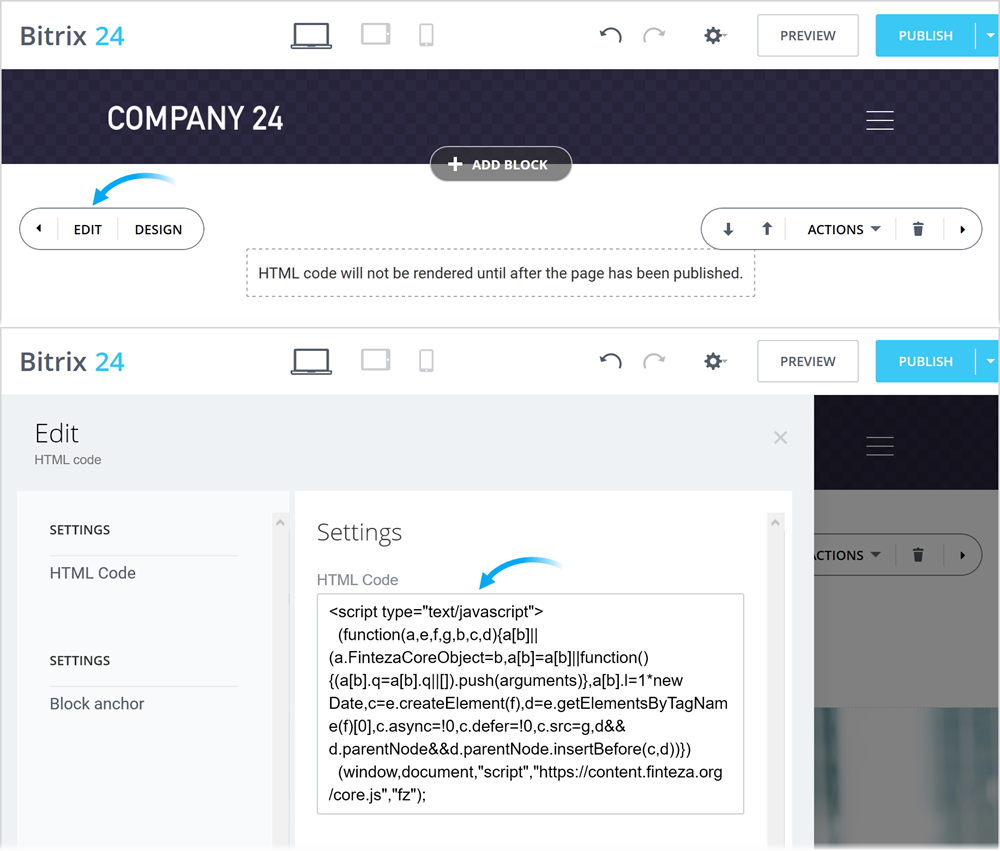Collapse block controls with left triangle
This screenshot has width=1000, height=851.
39,229
